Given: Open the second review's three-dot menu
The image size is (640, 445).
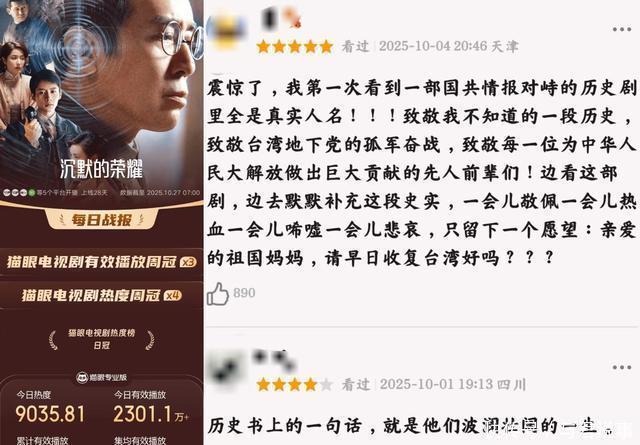Looking at the screenshot, I should tap(622, 367).
